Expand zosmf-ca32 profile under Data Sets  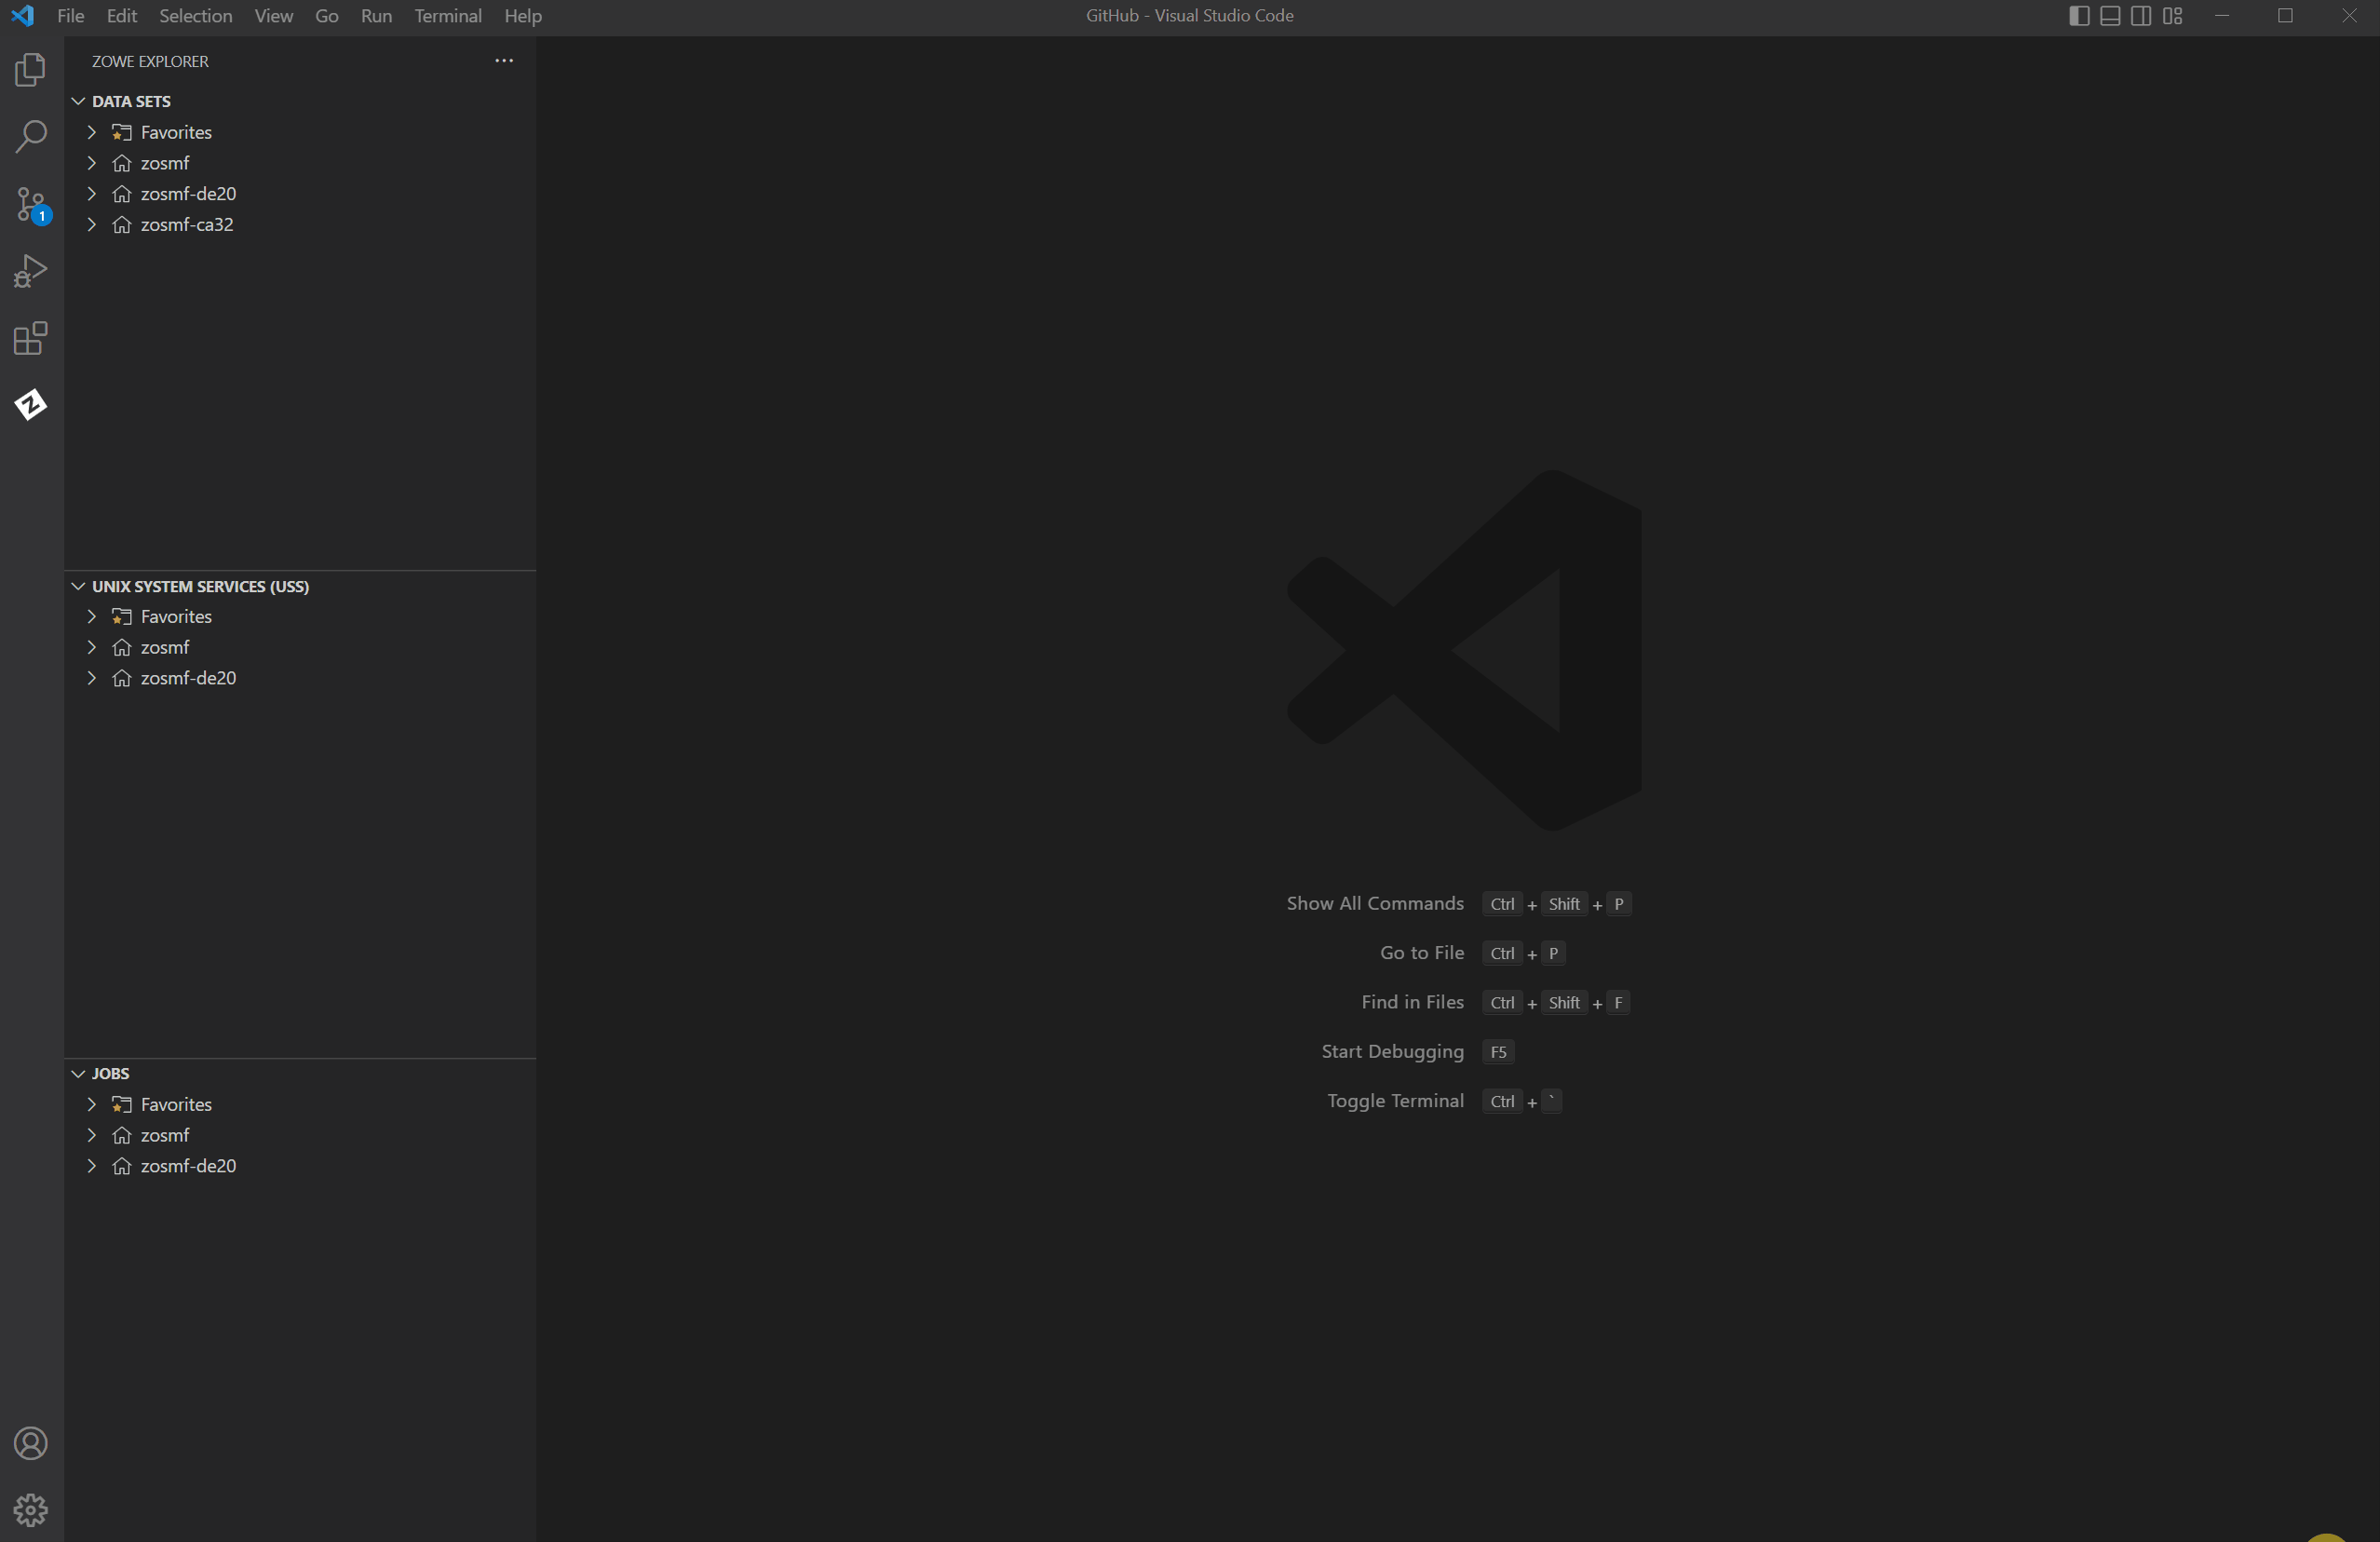92,224
